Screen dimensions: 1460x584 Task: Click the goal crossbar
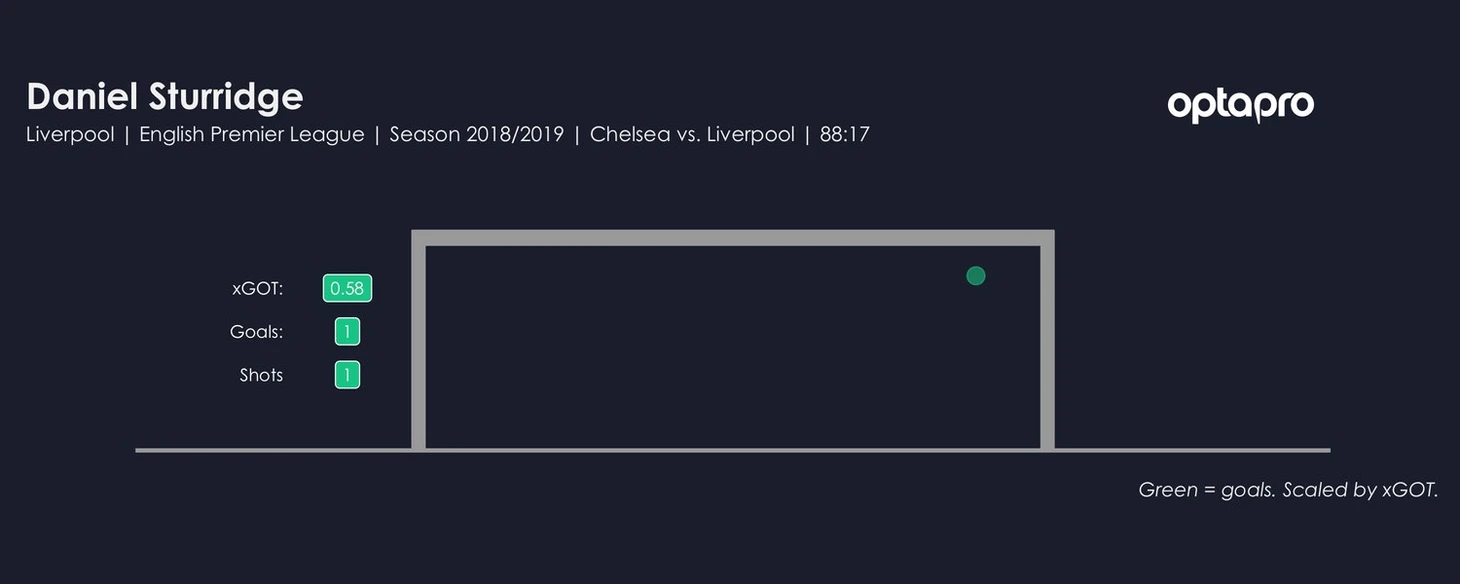(x=733, y=238)
